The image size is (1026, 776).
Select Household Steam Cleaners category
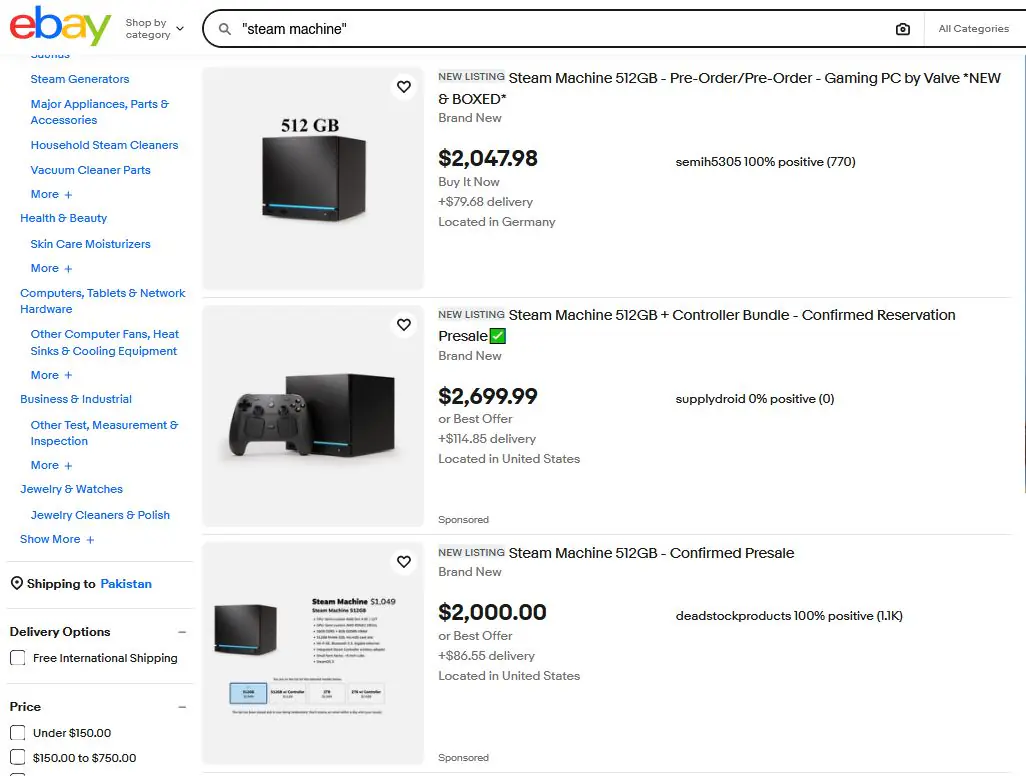click(104, 145)
